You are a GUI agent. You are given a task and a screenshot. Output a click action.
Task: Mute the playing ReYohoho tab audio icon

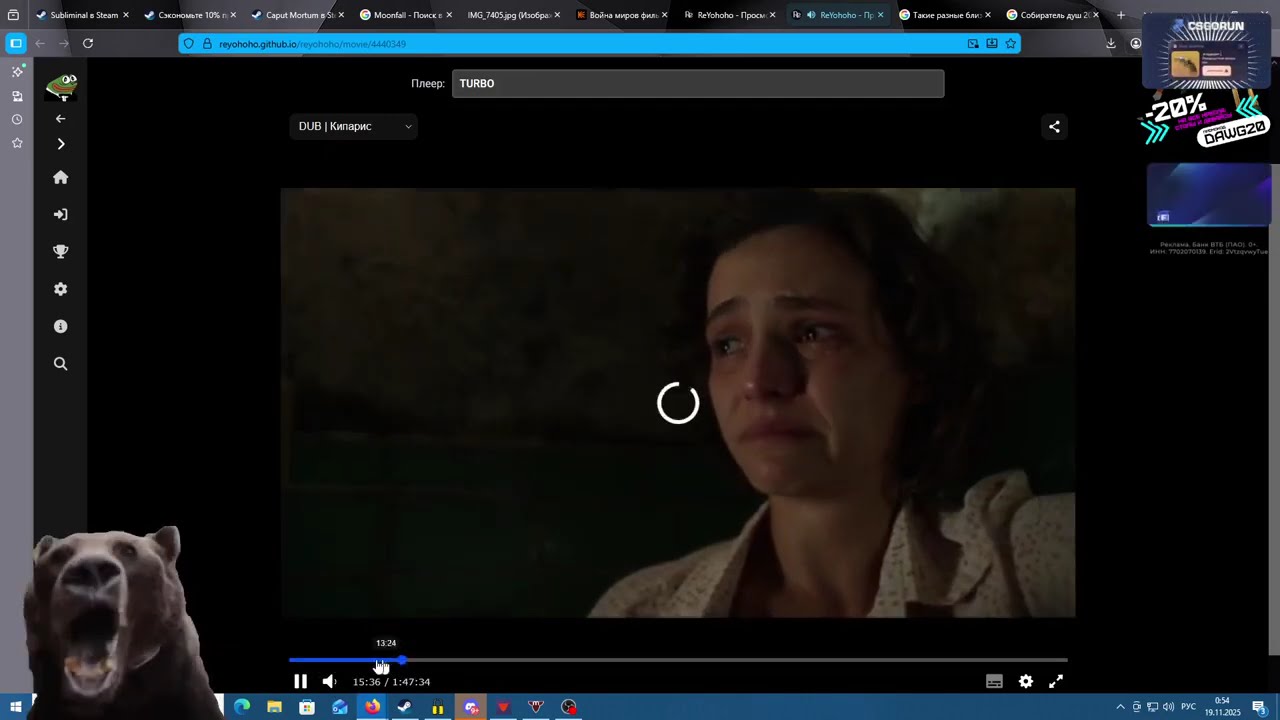[811, 15]
